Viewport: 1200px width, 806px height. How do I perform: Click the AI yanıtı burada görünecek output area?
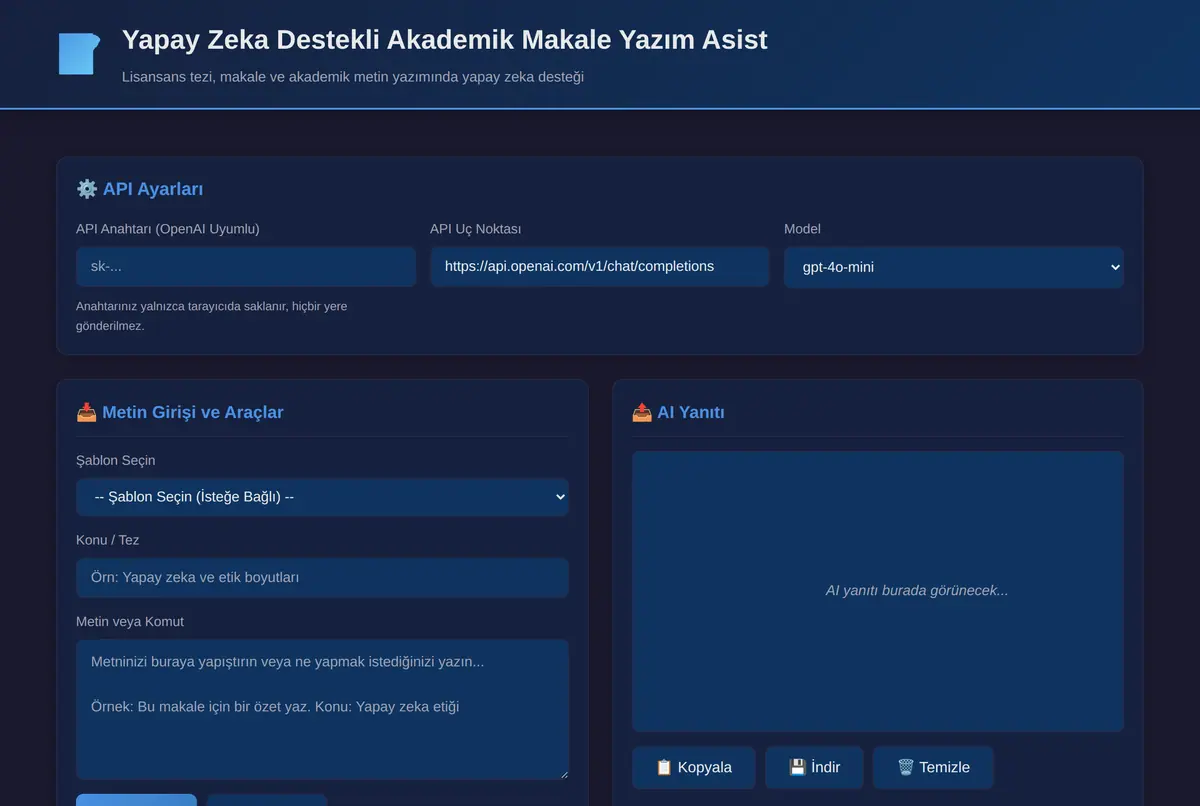pos(878,591)
